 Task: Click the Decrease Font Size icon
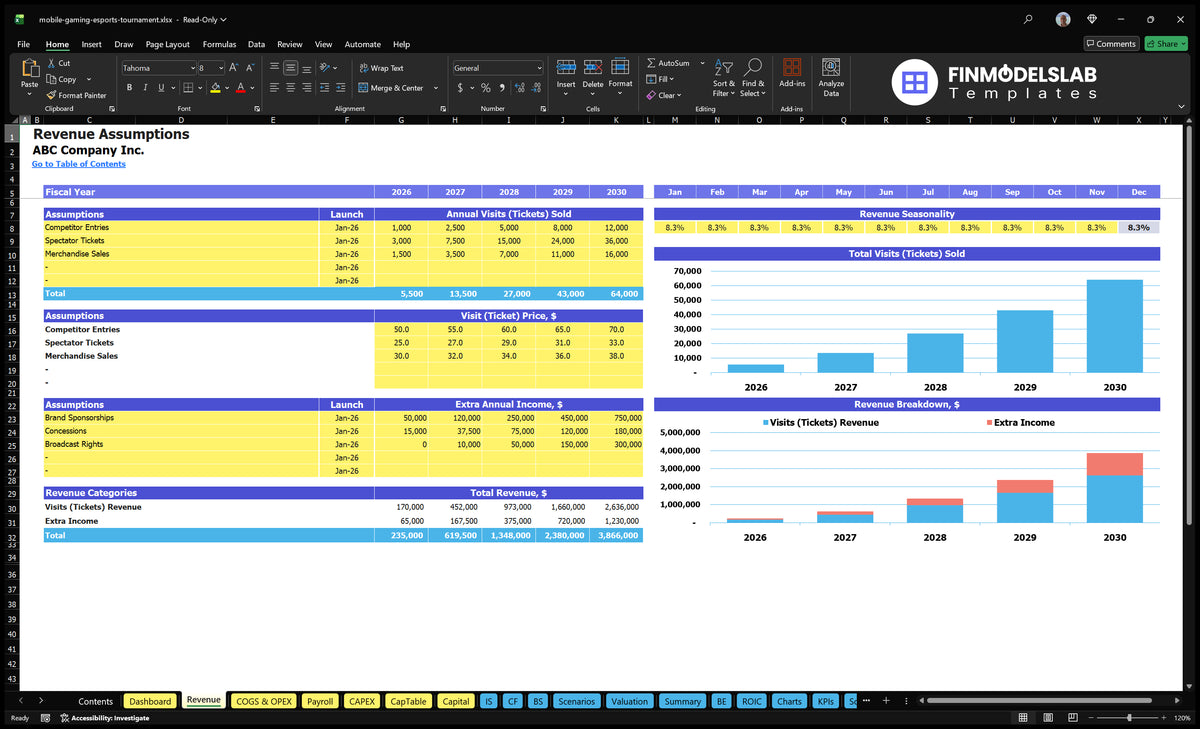(250, 68)
